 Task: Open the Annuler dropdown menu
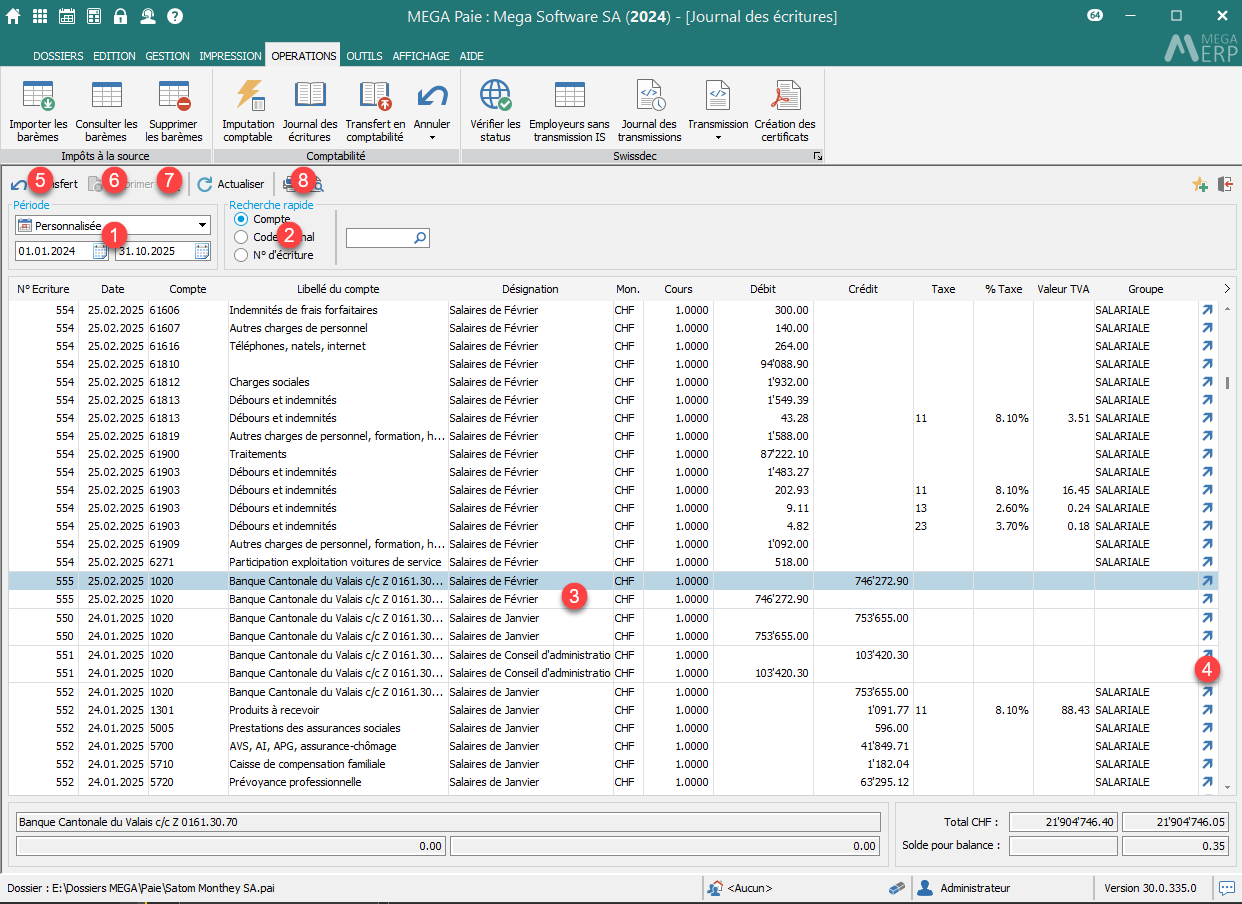(432, 137)
